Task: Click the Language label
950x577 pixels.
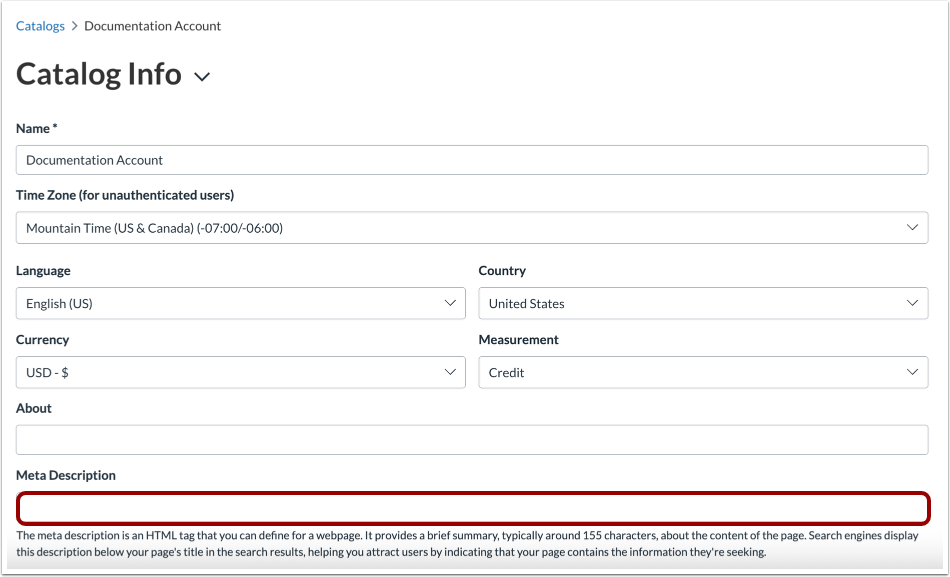Action: pos(43,271)
